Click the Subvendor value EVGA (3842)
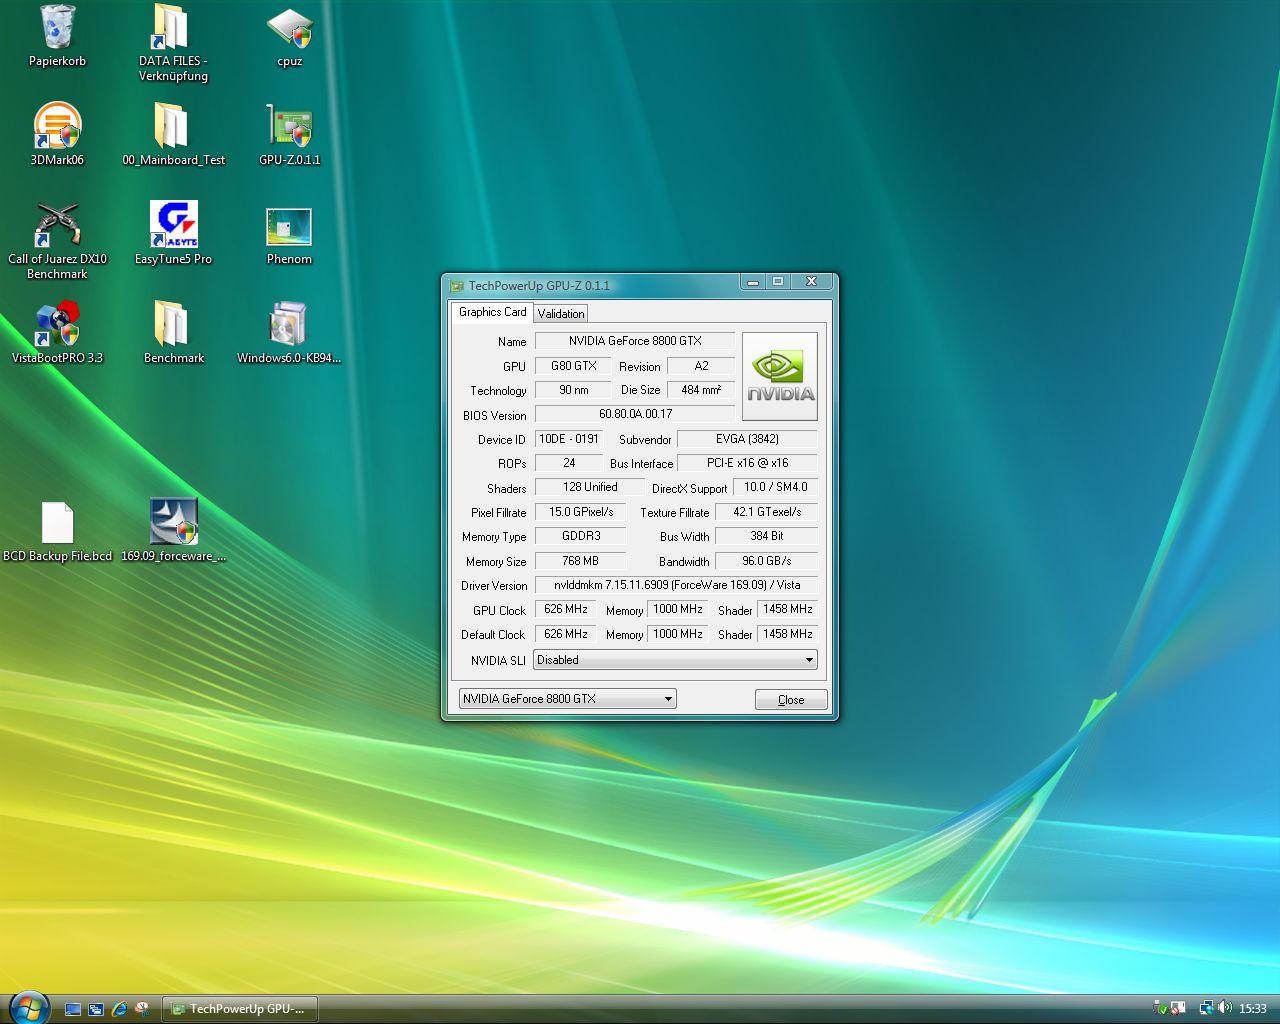The image size is (1280, 1024). [x=747, y=439]
